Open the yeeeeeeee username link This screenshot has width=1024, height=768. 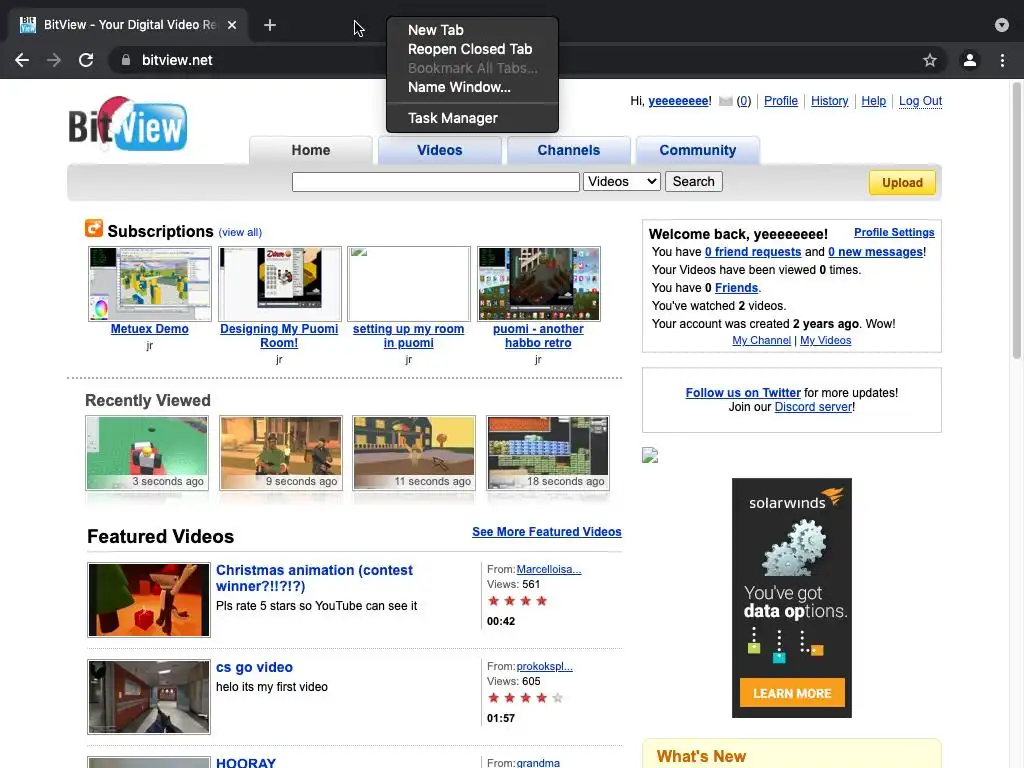pos(678,101)
